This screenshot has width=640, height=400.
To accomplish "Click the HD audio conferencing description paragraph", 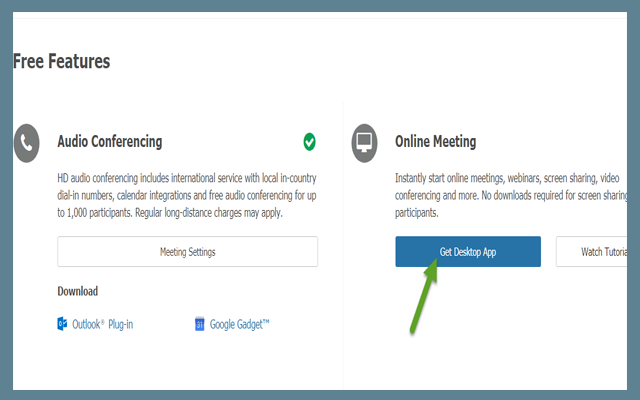I will click(x=187, y=195).
